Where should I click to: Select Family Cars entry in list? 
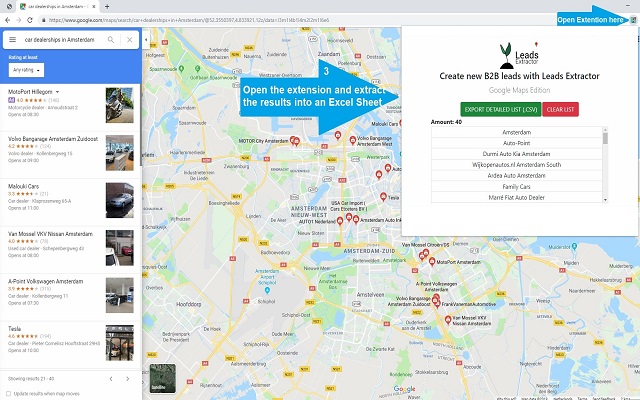pos(516,187)
